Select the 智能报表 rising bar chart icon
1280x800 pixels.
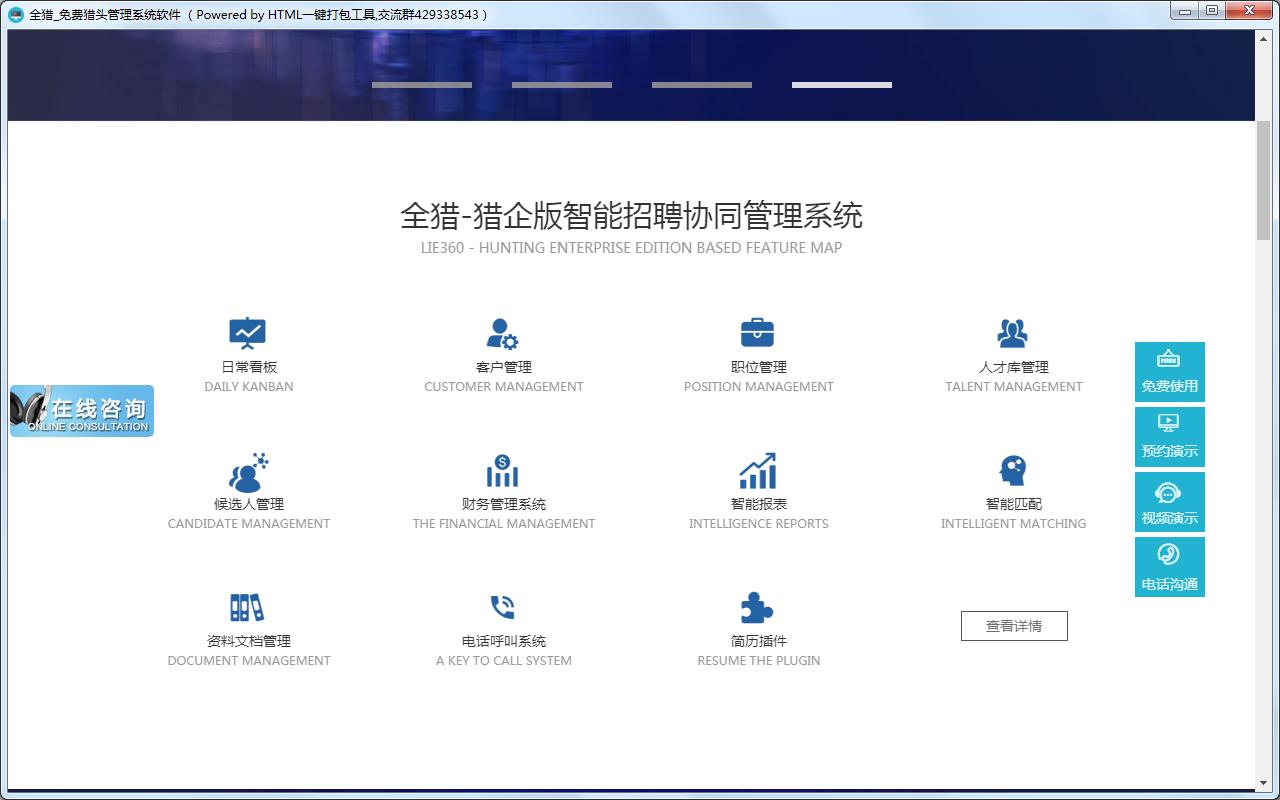pos(758,471)
